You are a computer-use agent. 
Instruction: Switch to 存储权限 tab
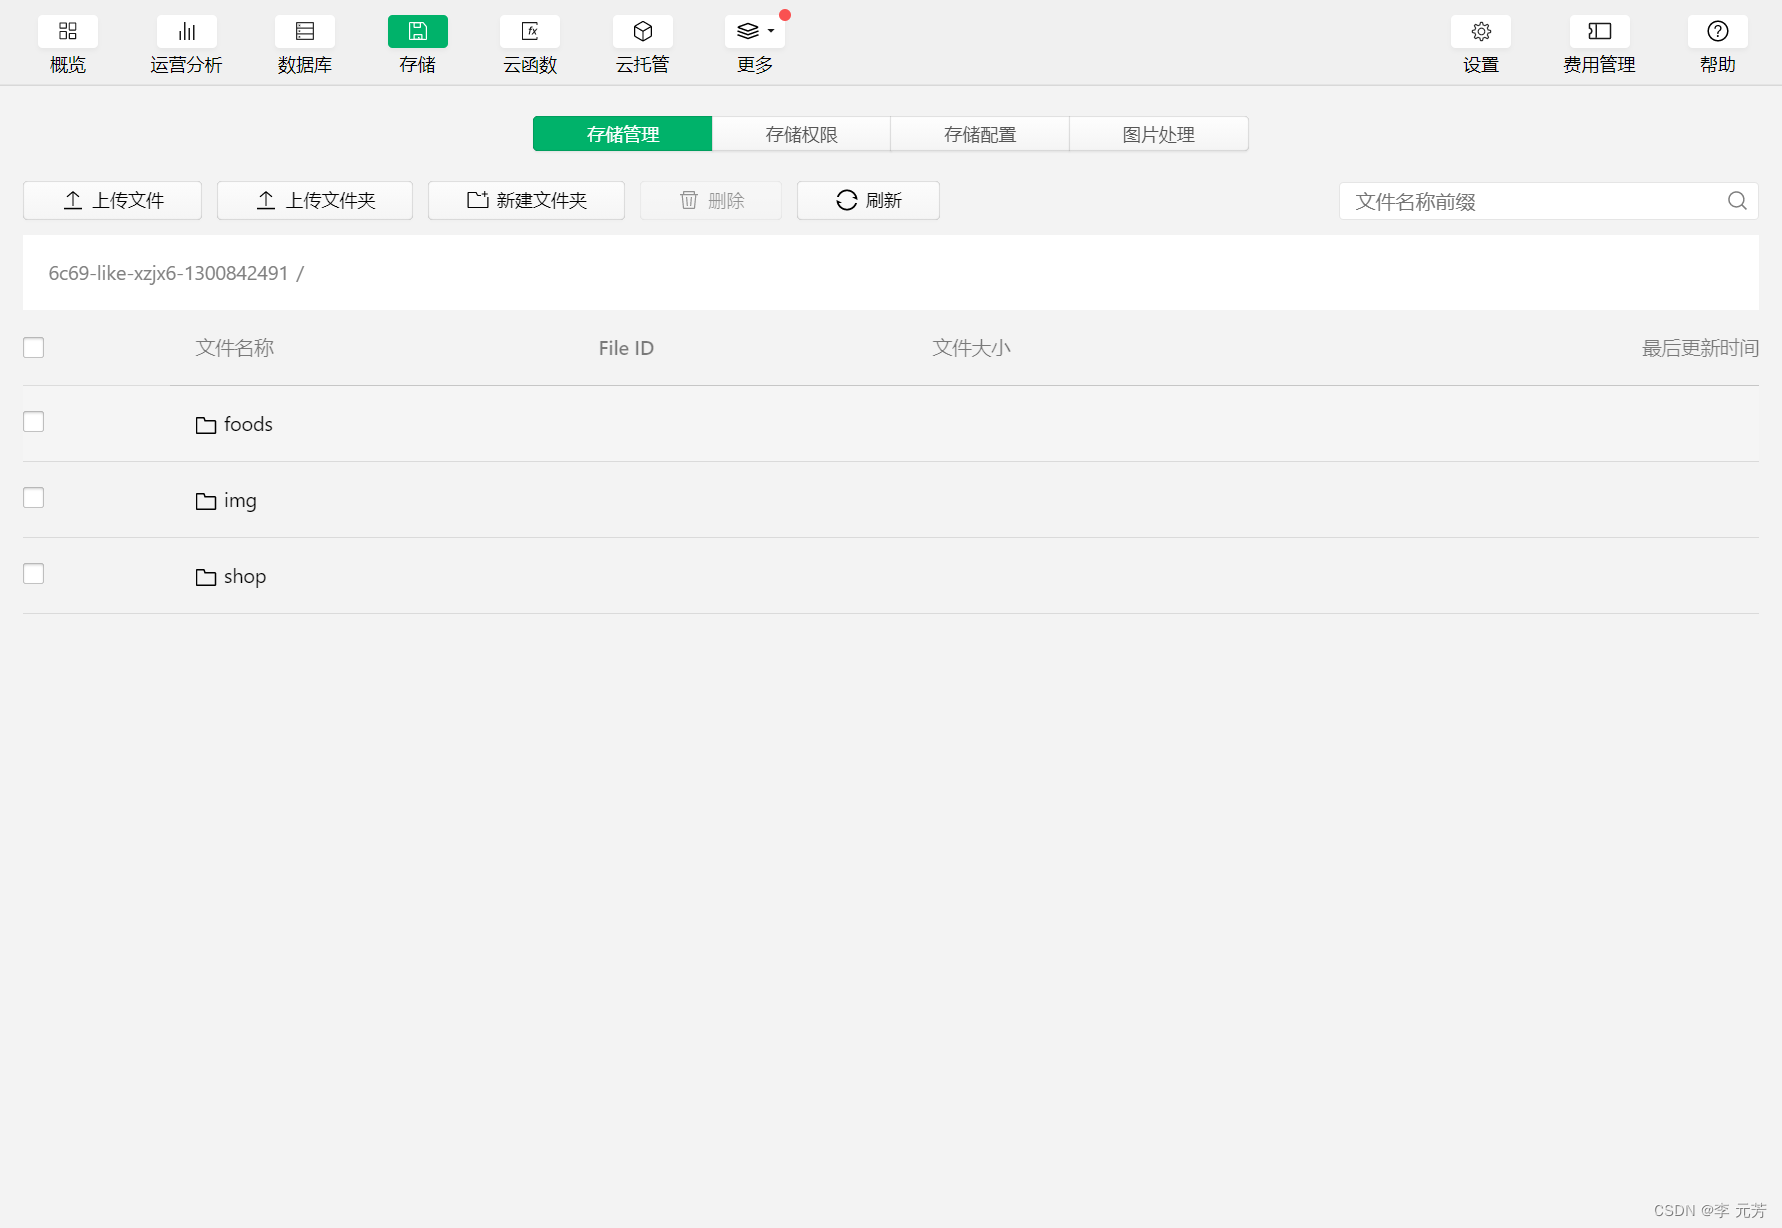pyautogui.click(x=801, y=134)
